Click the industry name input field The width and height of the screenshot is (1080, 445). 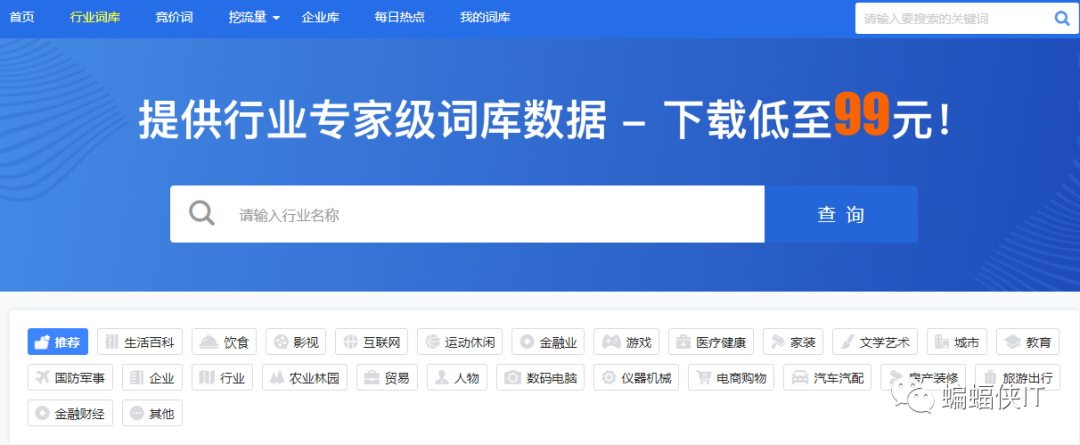point(467,214)
